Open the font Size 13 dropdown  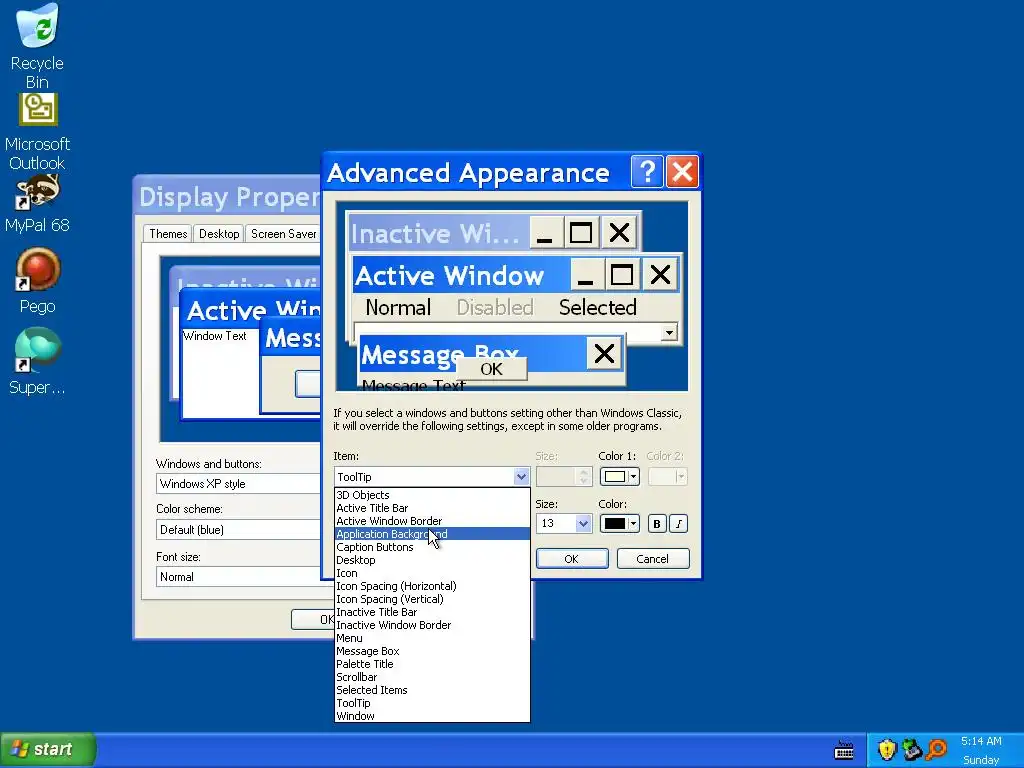tap(583, 524)
